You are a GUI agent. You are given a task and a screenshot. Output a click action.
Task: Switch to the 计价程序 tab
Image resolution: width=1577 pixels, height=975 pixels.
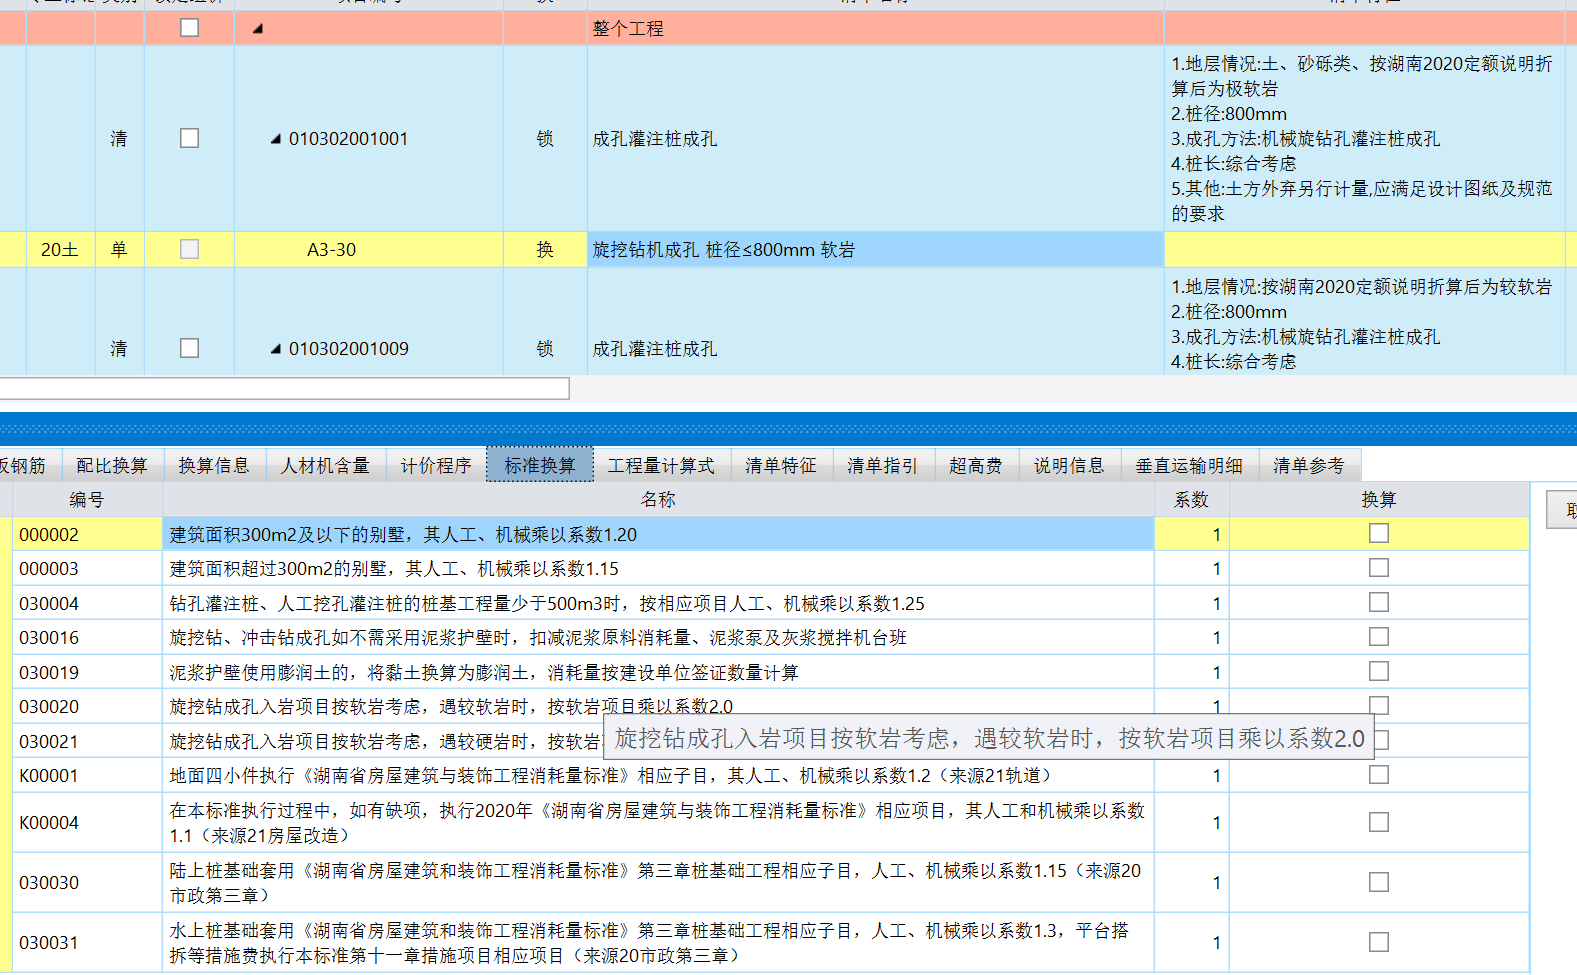(436, 465)
